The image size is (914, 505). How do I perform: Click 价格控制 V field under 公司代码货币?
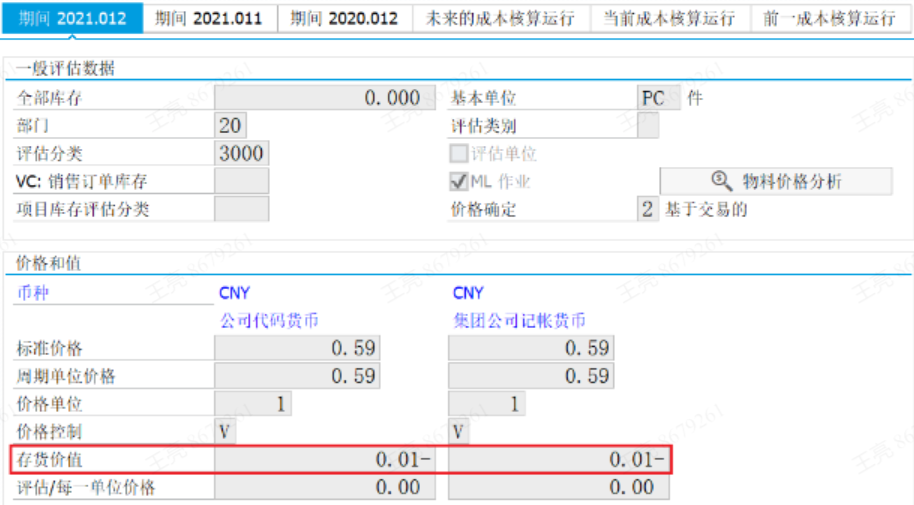coord(225,432)
